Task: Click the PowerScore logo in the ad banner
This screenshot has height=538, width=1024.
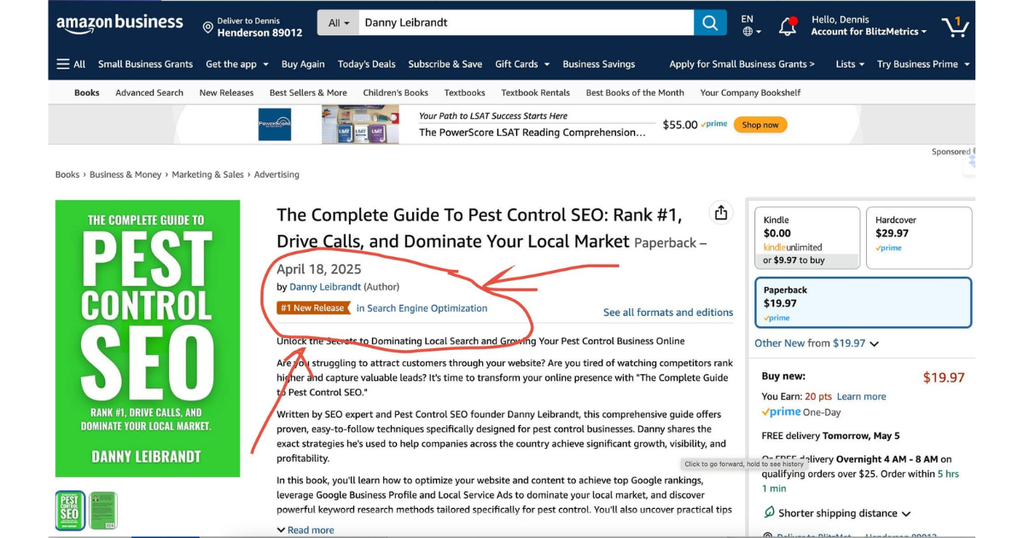Action: 274,124
